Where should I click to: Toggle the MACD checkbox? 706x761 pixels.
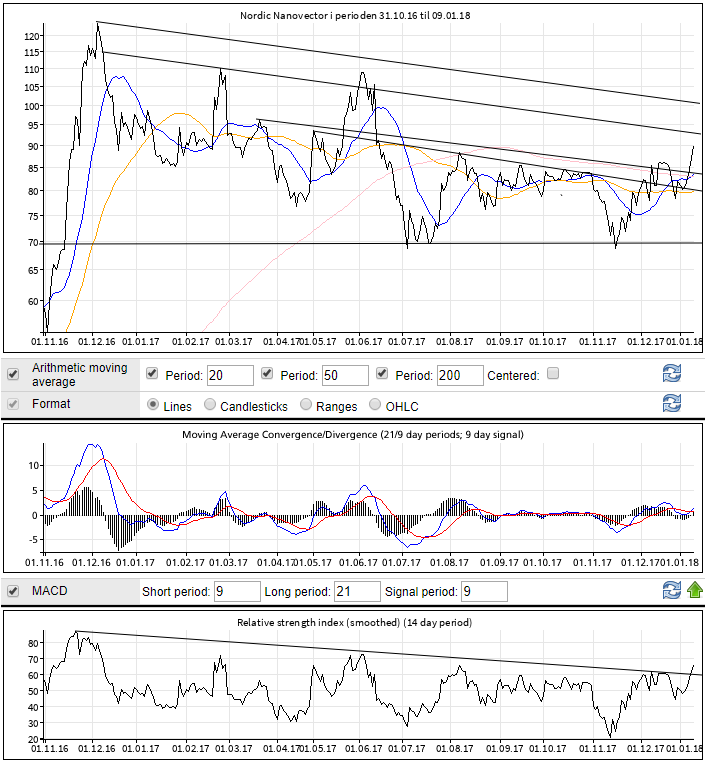13,591
